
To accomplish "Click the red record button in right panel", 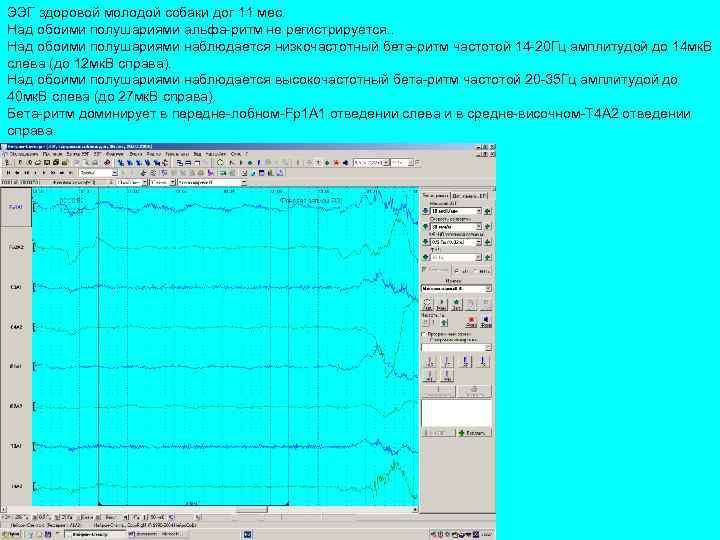I will pyautogui.click(x=471, y=321).
